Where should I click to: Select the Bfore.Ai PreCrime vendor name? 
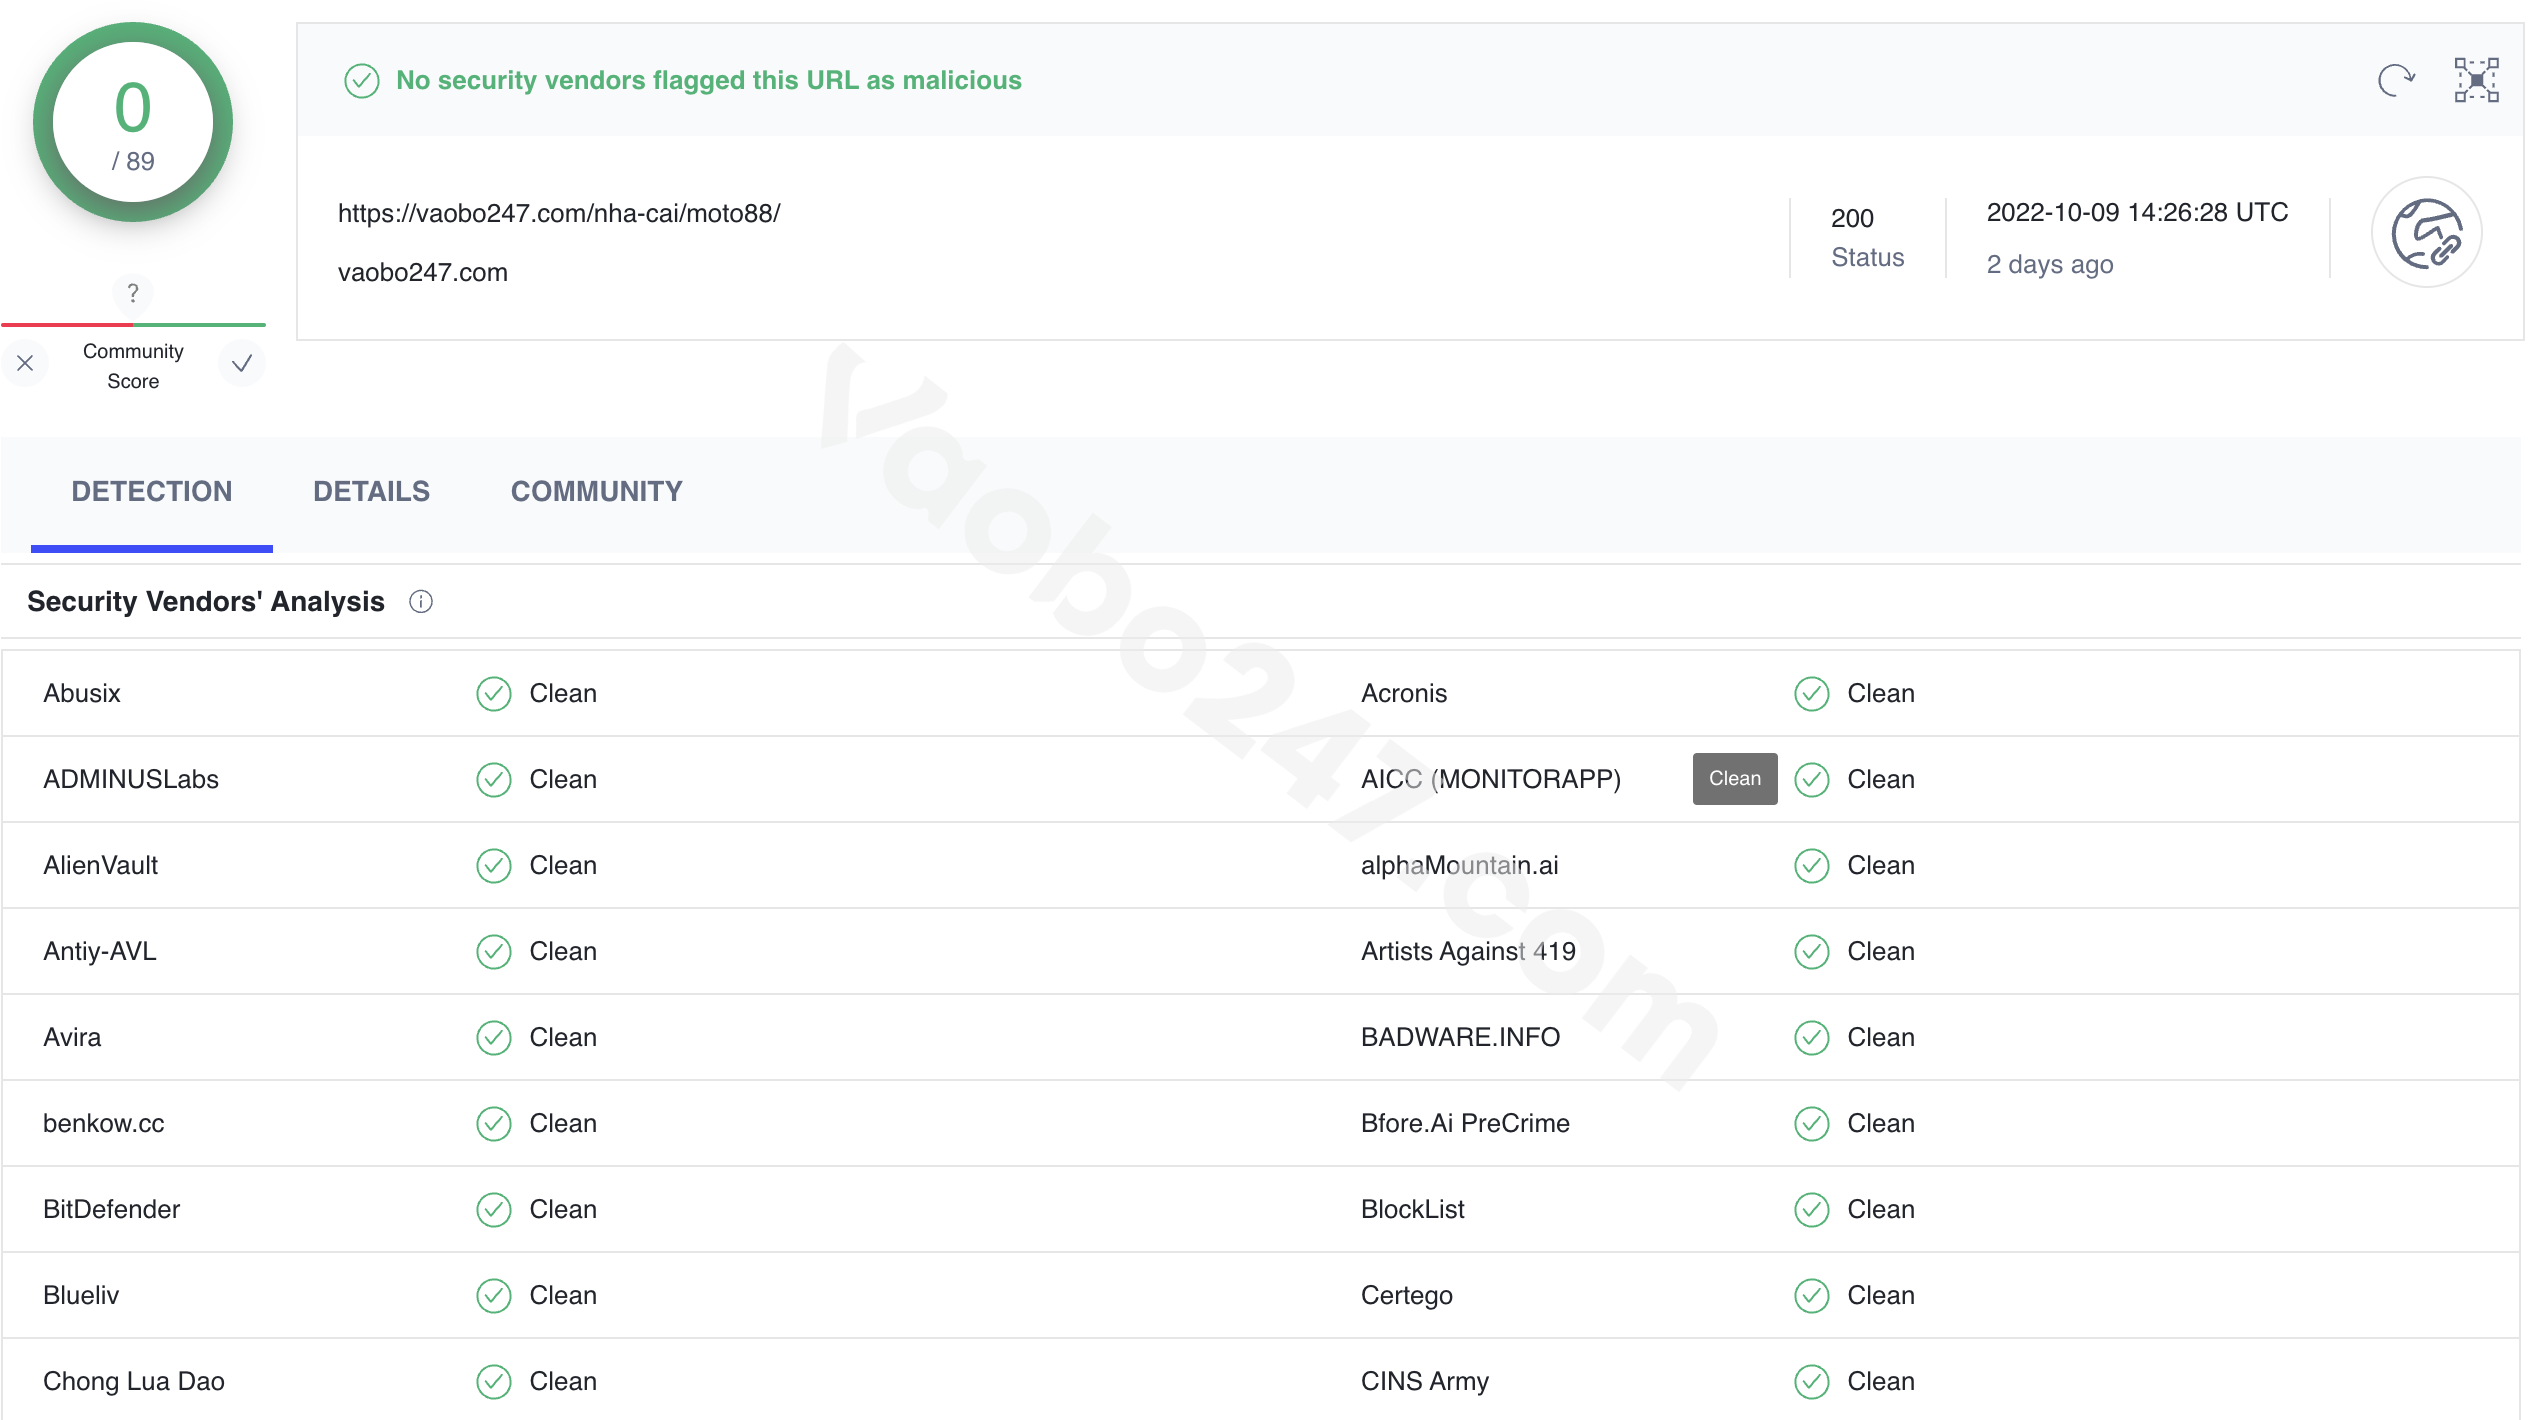point(1466,1124)
